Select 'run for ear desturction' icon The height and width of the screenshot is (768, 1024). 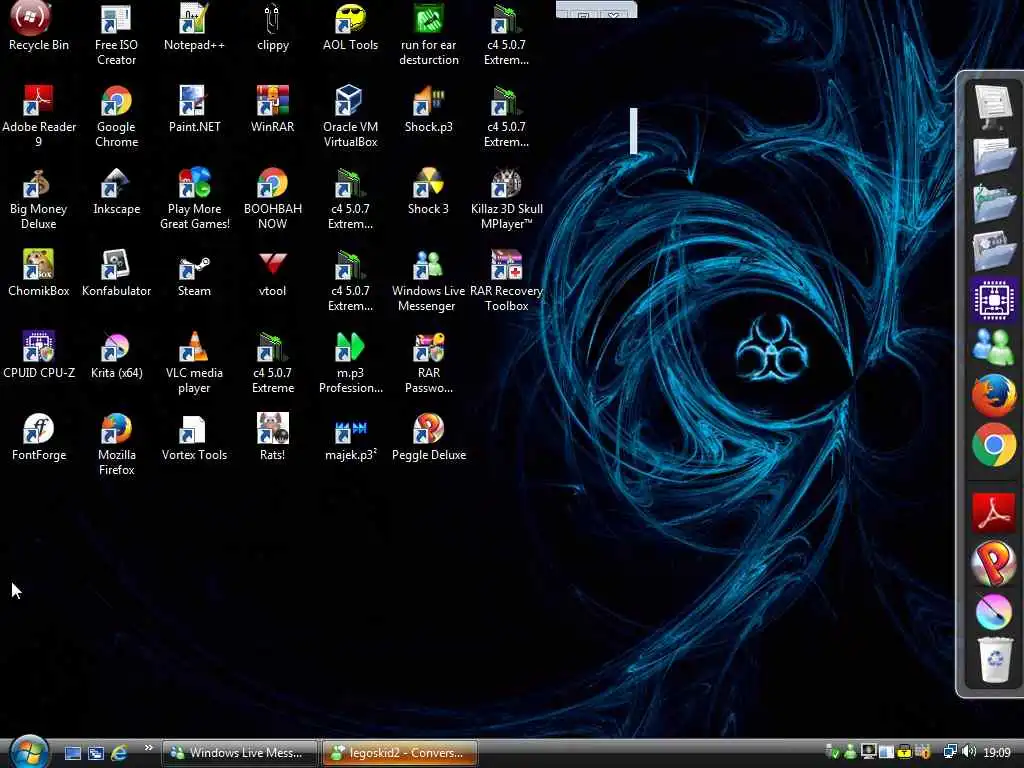point(428,33)
